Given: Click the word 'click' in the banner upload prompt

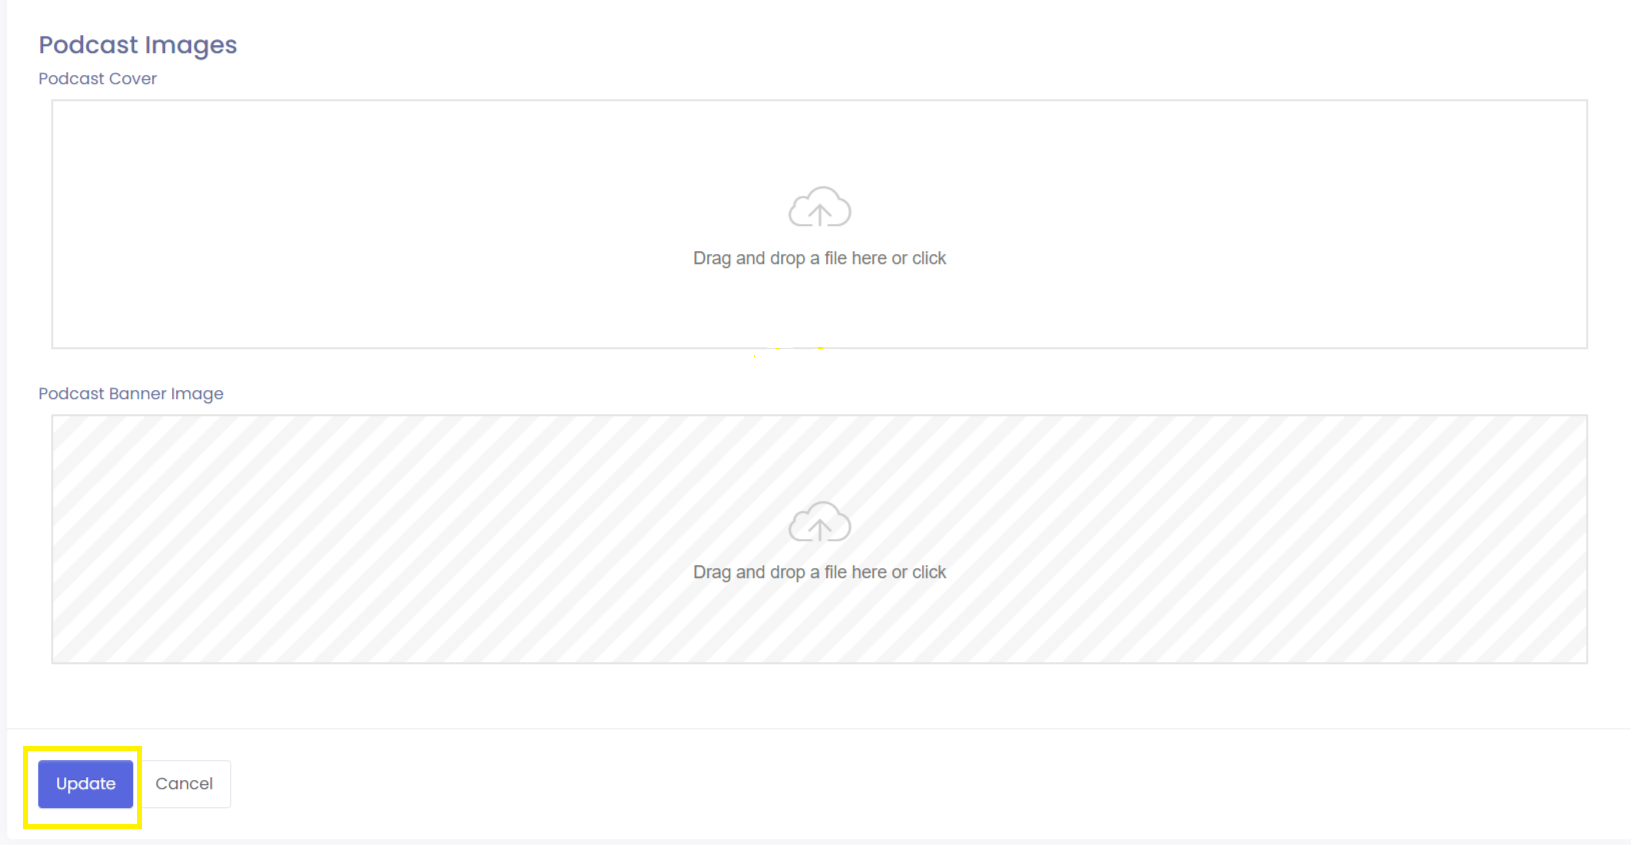Looking at the screenshot, I should 929,572.
